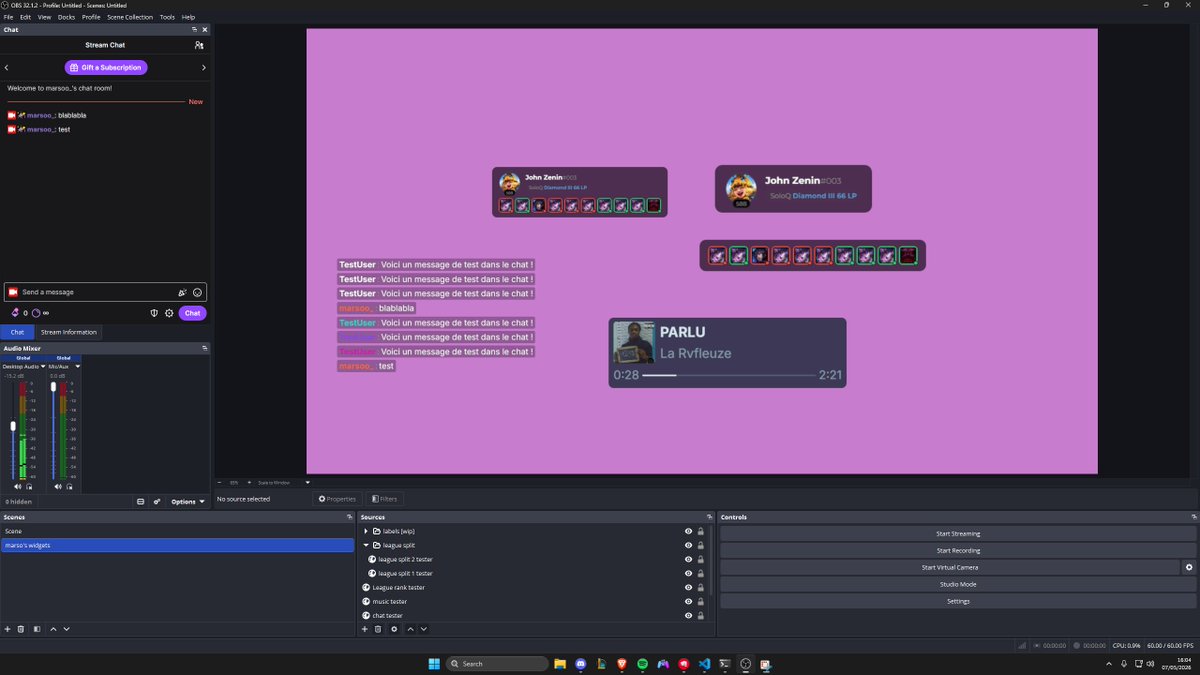Add a new scene with the plus icon

tap(7, 629)
